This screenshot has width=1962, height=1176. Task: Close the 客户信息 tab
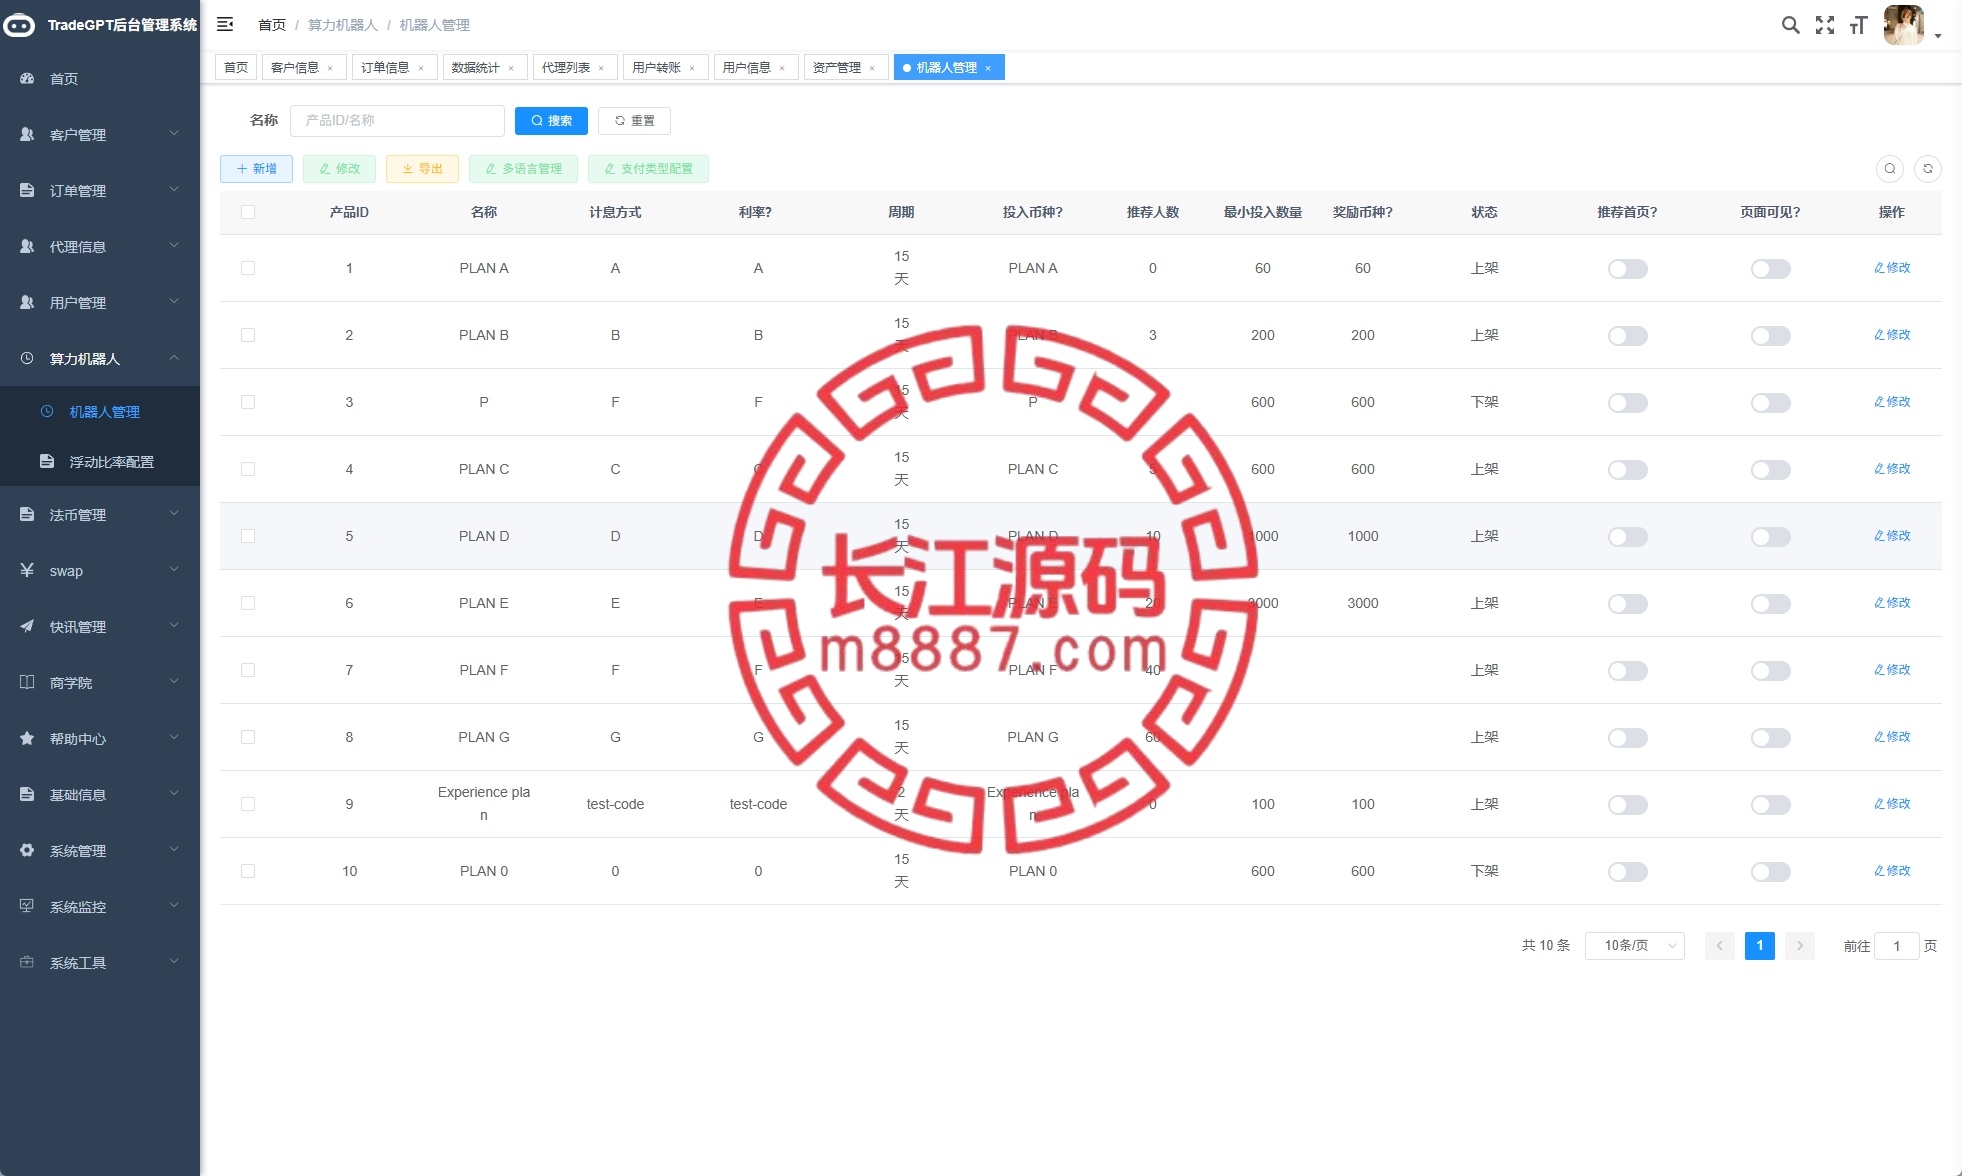(330, 68)
